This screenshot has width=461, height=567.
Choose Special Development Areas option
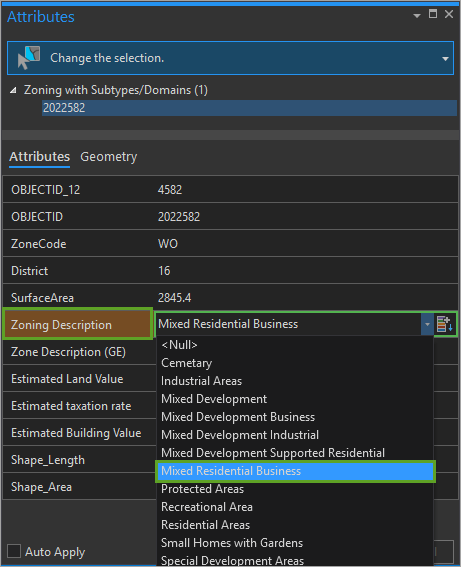click(x=295, y=560)
